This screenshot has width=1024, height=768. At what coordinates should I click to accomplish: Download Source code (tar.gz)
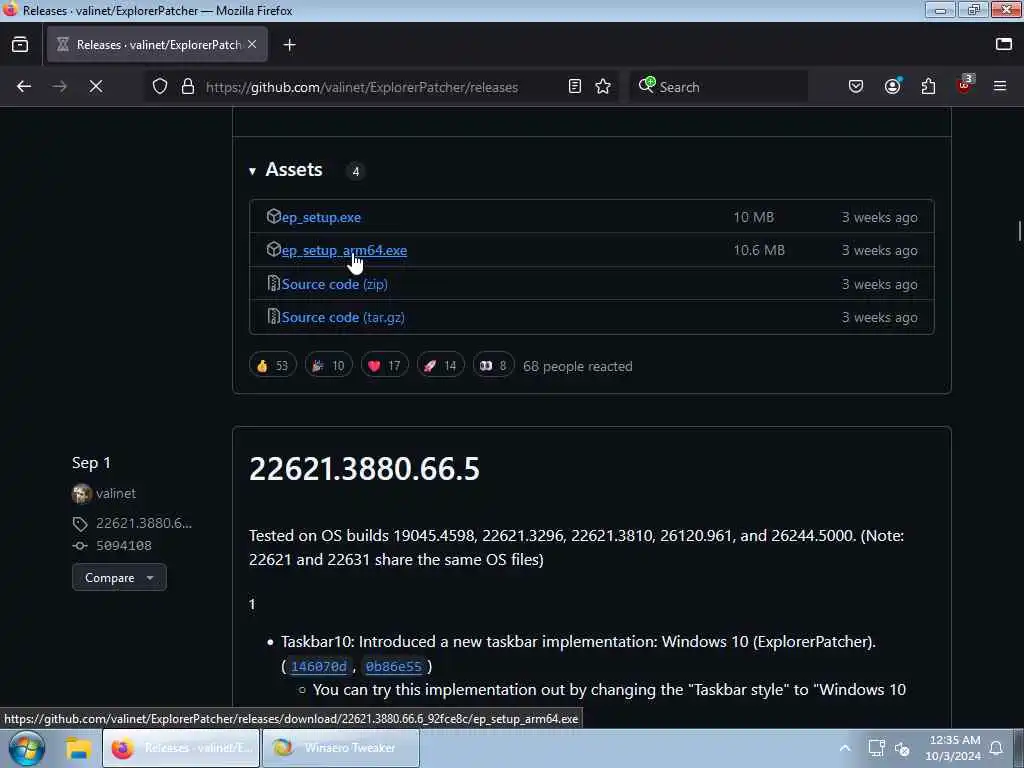point(343,317)
